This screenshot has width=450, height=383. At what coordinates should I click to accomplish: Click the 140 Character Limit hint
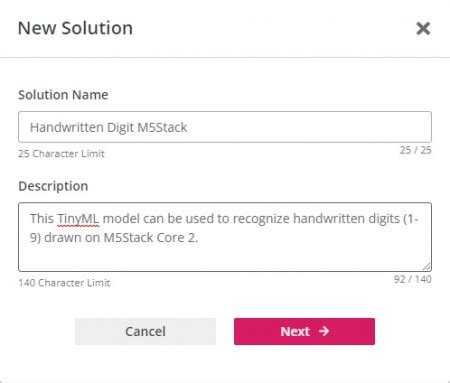click(64, 283)
